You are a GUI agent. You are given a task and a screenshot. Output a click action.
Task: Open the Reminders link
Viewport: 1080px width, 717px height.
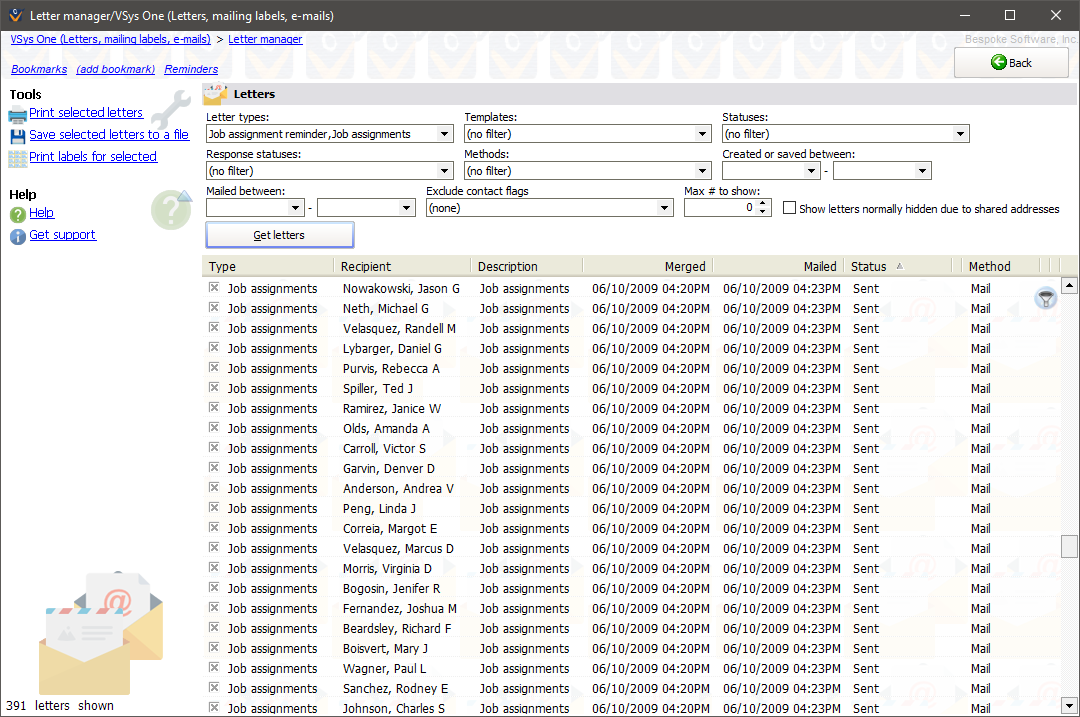(x=191, y=69)
